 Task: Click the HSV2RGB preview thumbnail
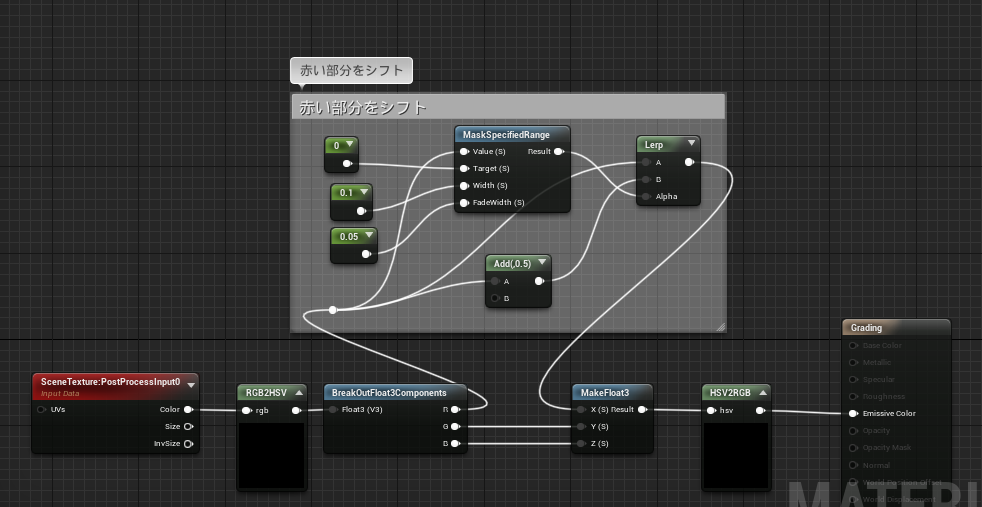pyautogui.click(x=736, y=456)
